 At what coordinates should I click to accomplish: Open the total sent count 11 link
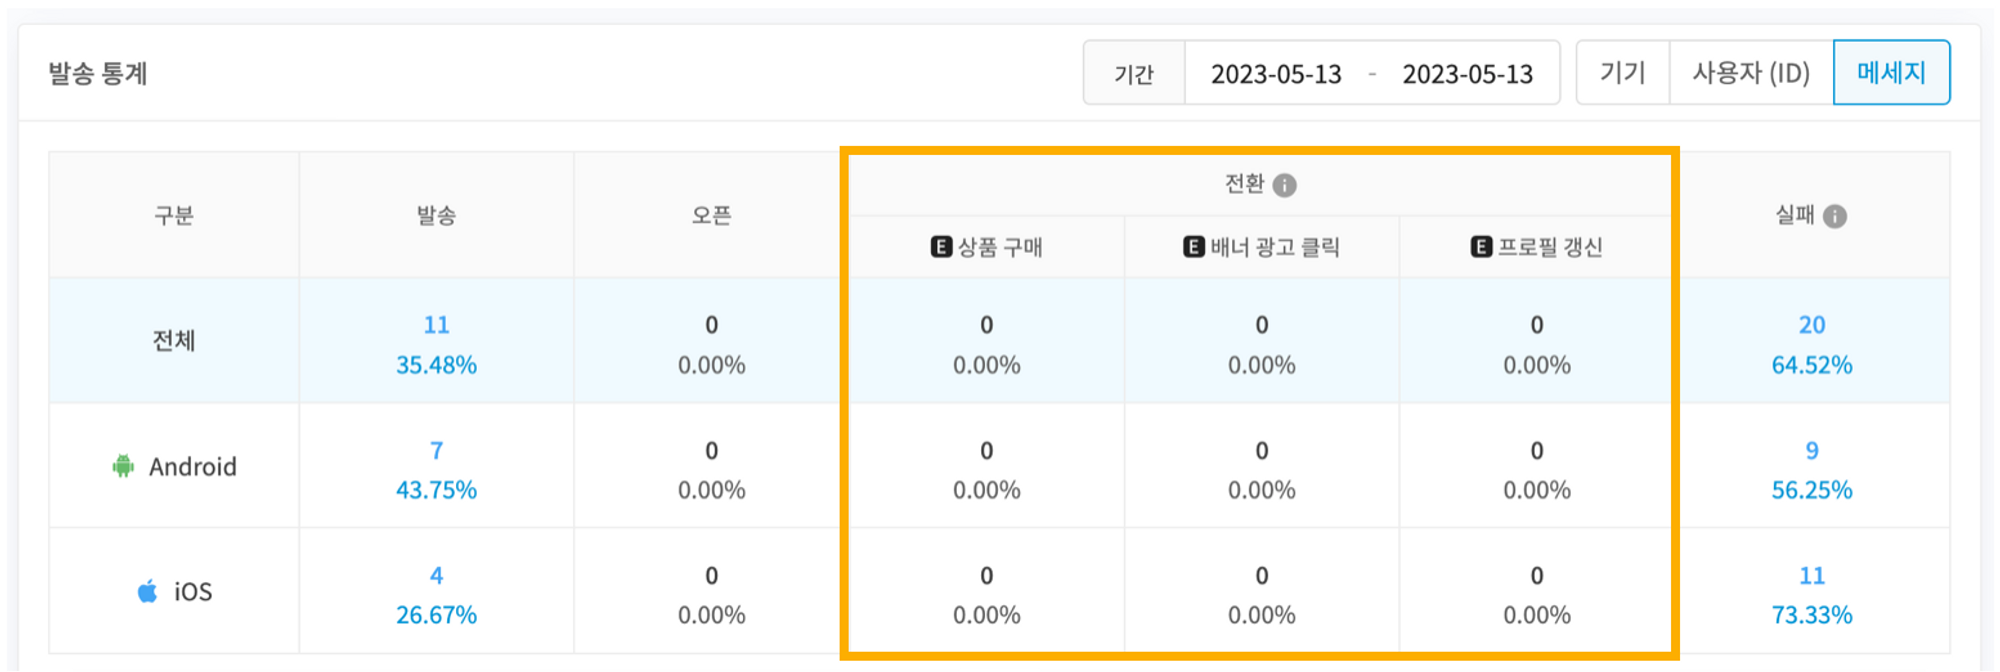436,325
